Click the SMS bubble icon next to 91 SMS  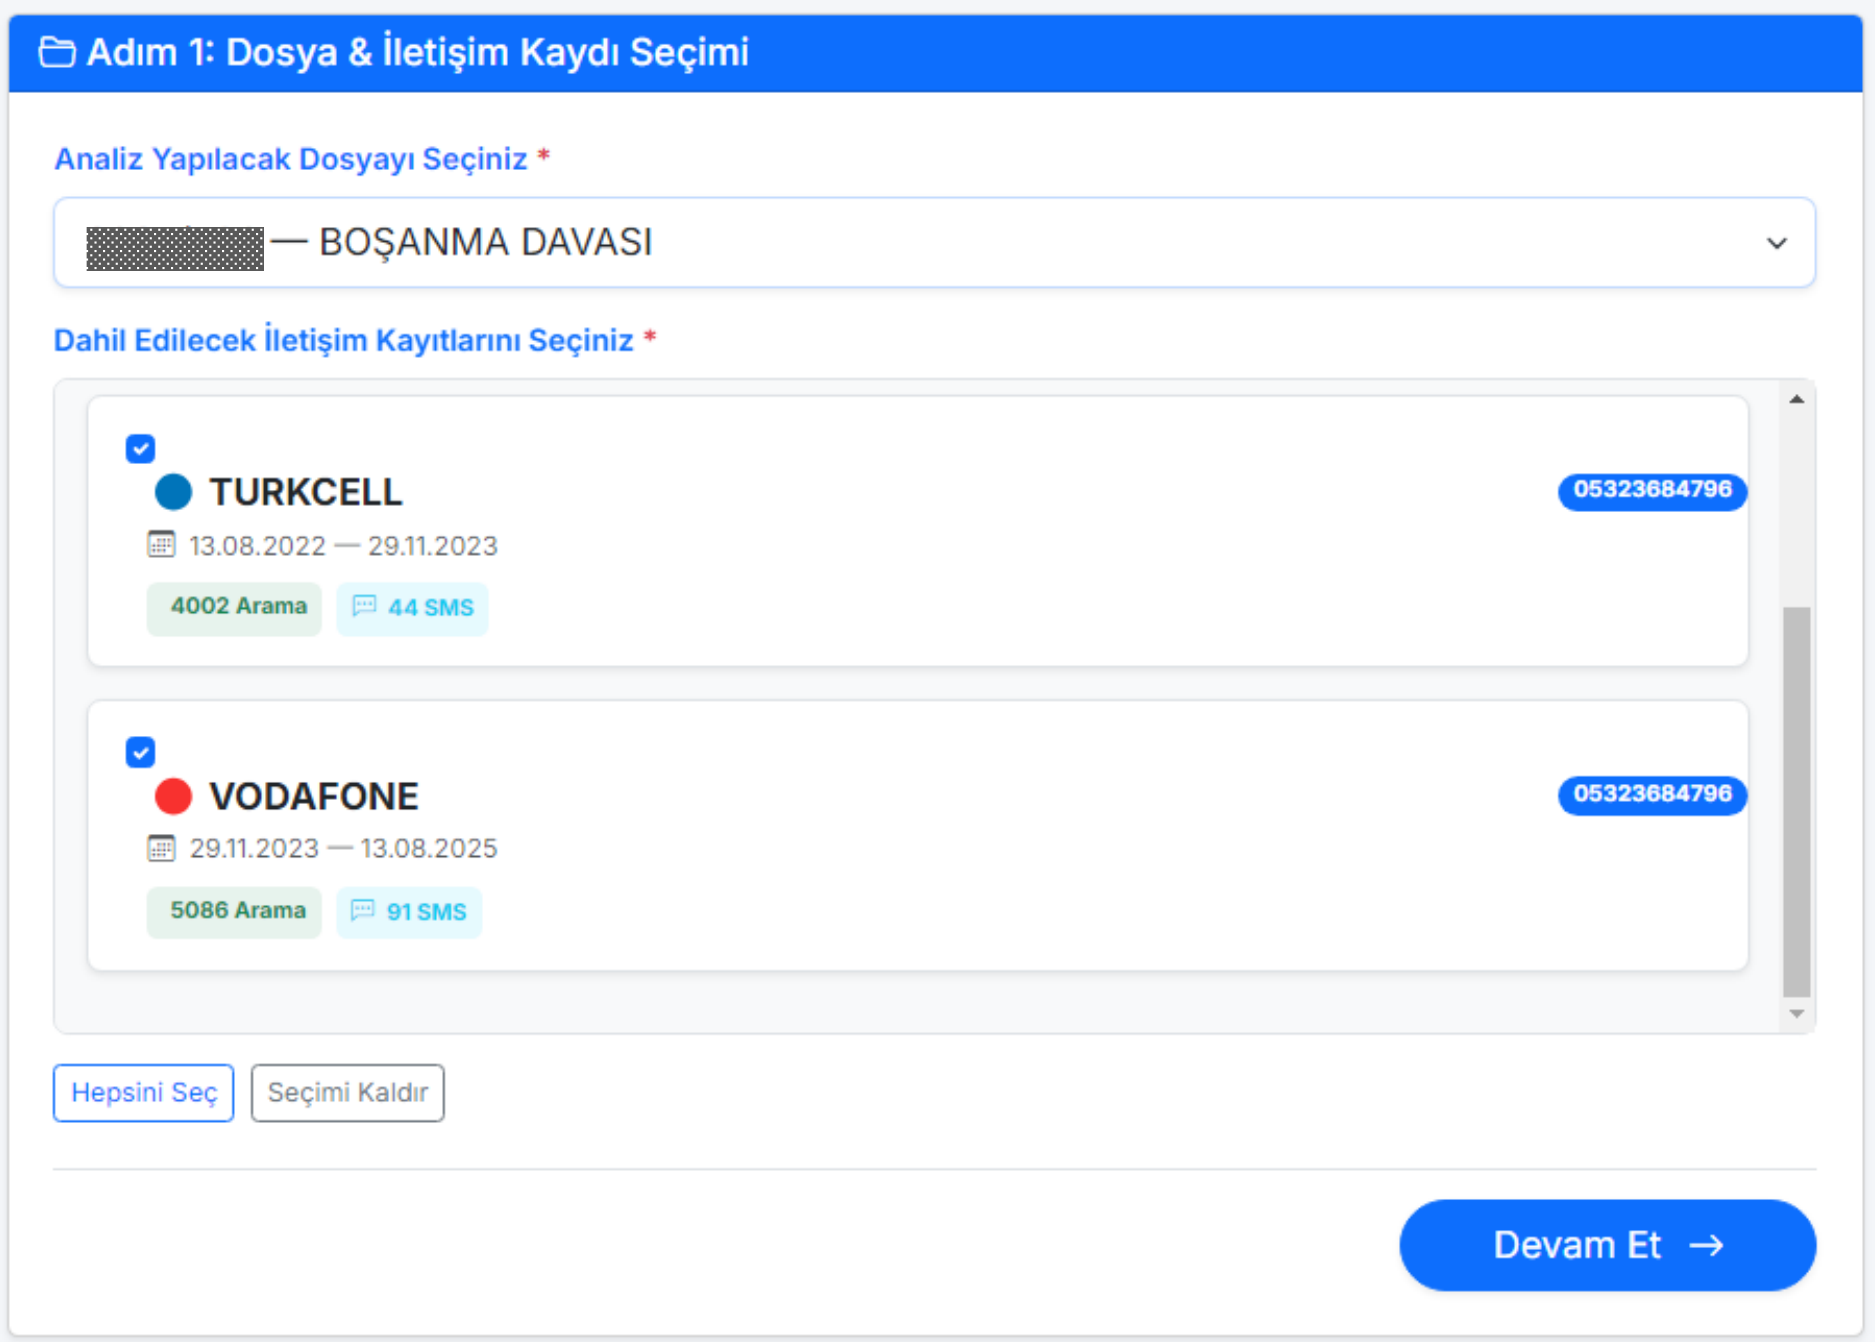pos(361,911)
